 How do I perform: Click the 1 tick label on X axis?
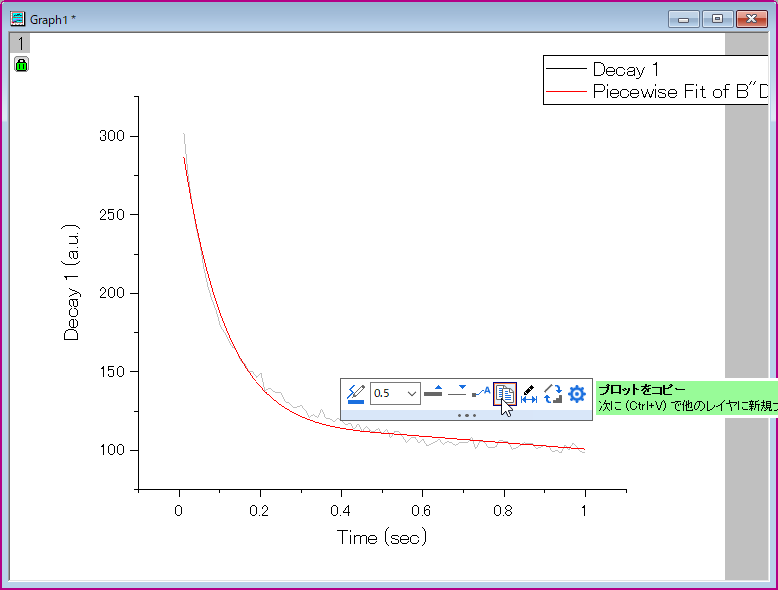pyautogui.click(x=584, y=511)
